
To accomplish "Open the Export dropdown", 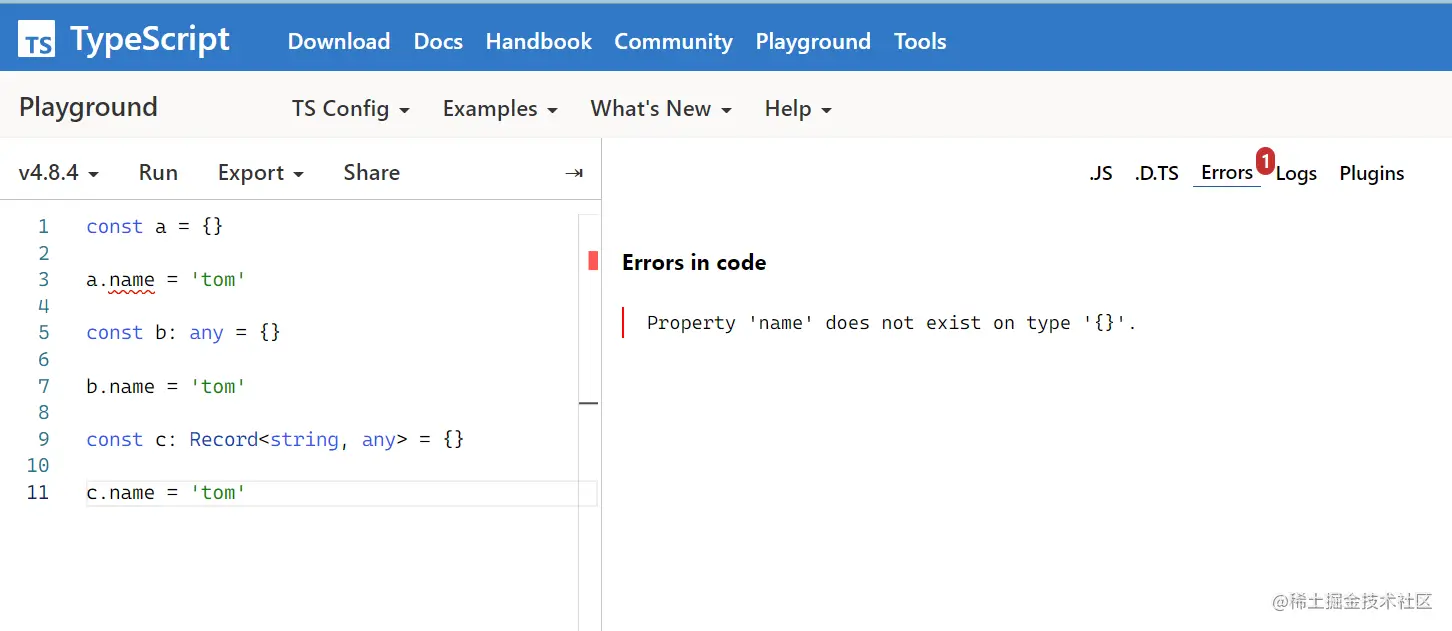I will click(x=260, y=173).
